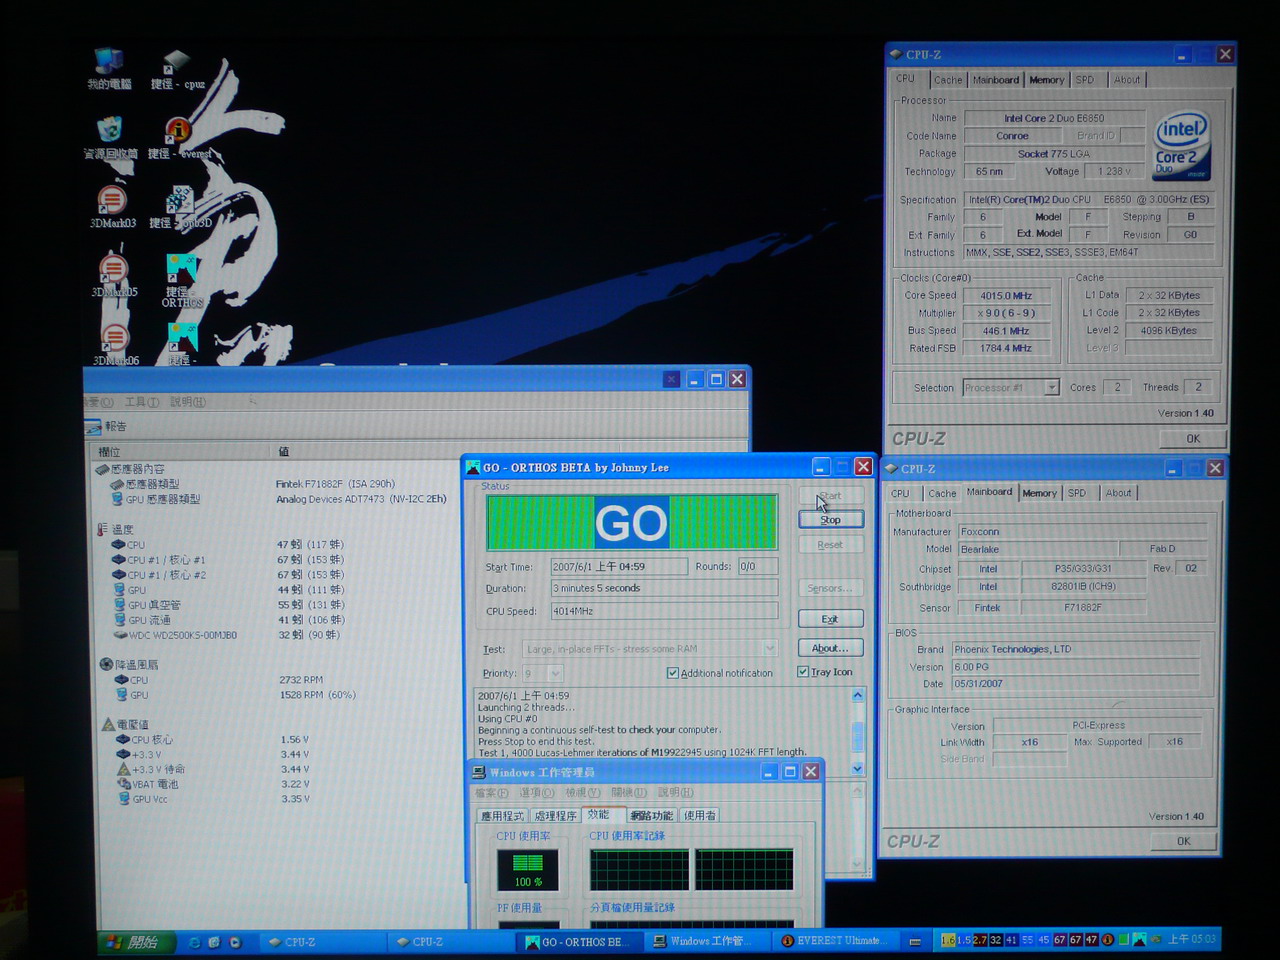Switch to the SPD tab in upper CPU-Z window
Image resolution: width=1280 pixels, height=960 pixels.
[x=1085, y=80]
